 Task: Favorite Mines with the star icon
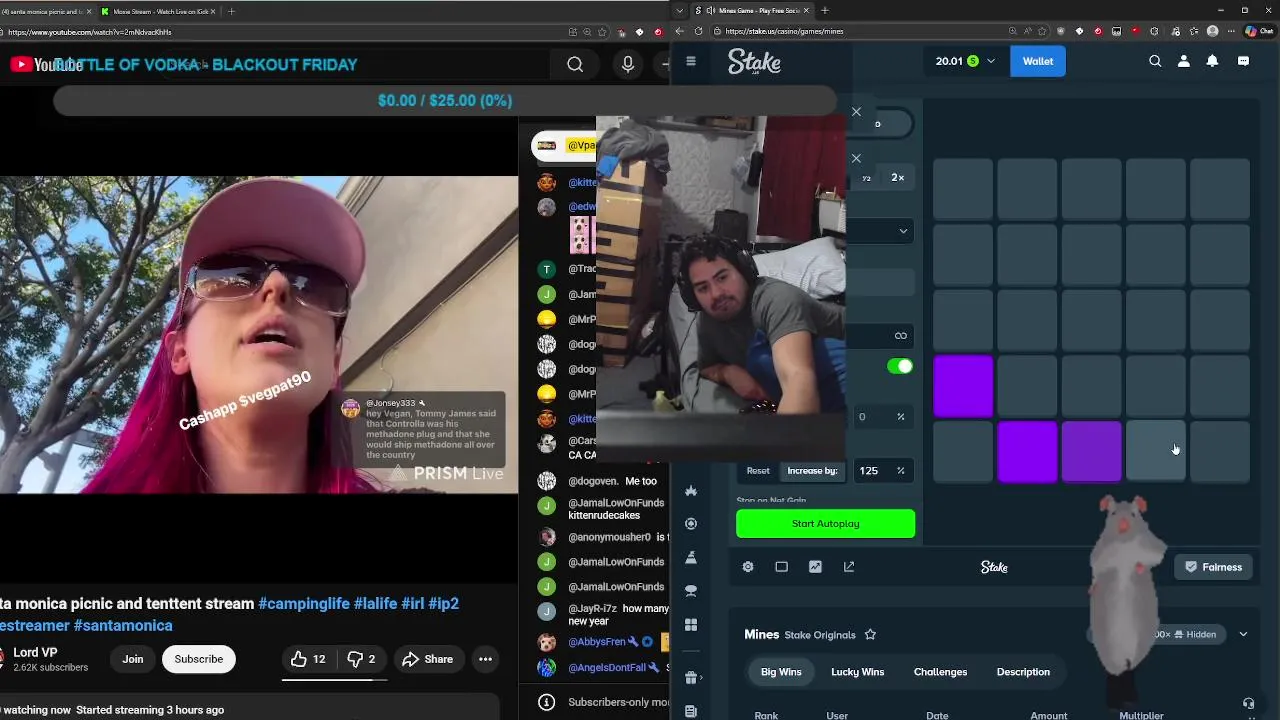(x=870, y=635)
